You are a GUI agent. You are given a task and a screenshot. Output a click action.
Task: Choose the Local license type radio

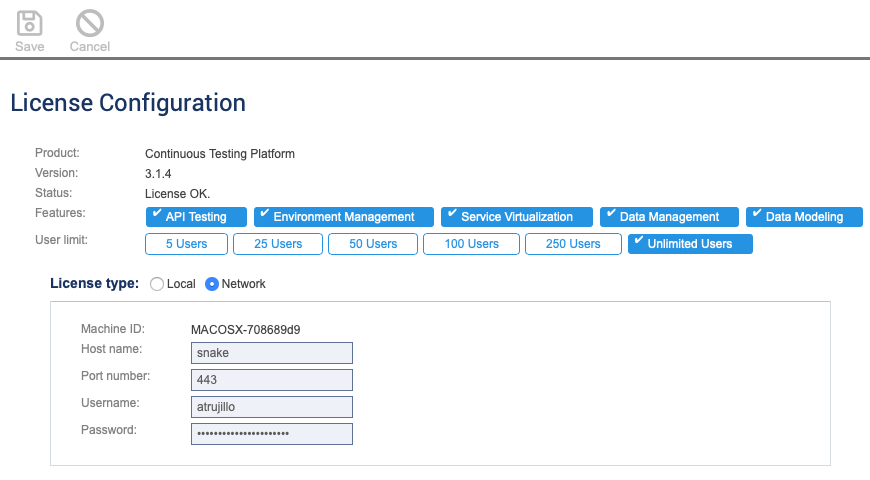[157, 284]
